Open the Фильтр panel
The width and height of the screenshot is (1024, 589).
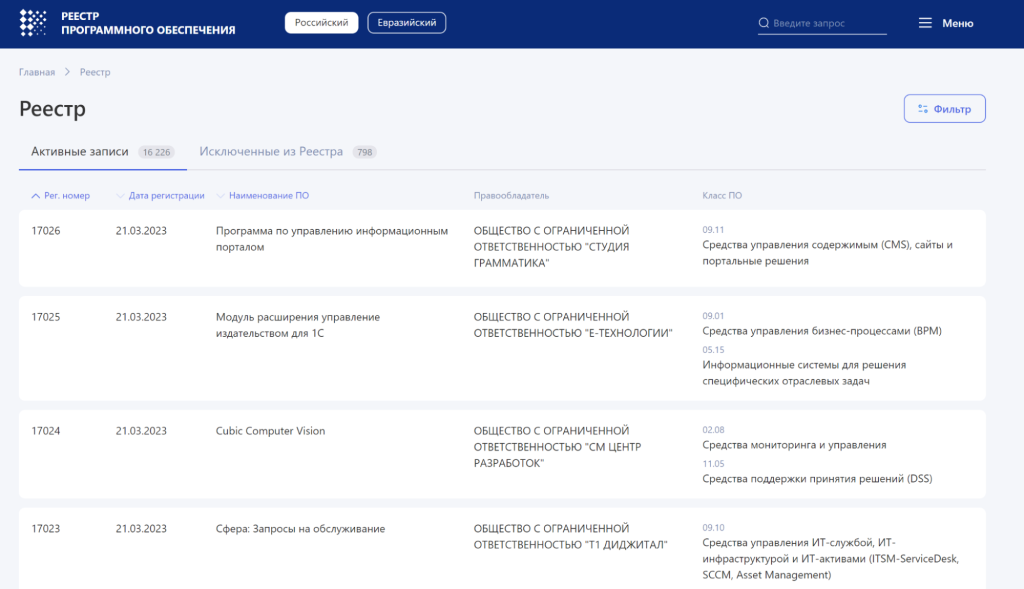tap(944, 108)
